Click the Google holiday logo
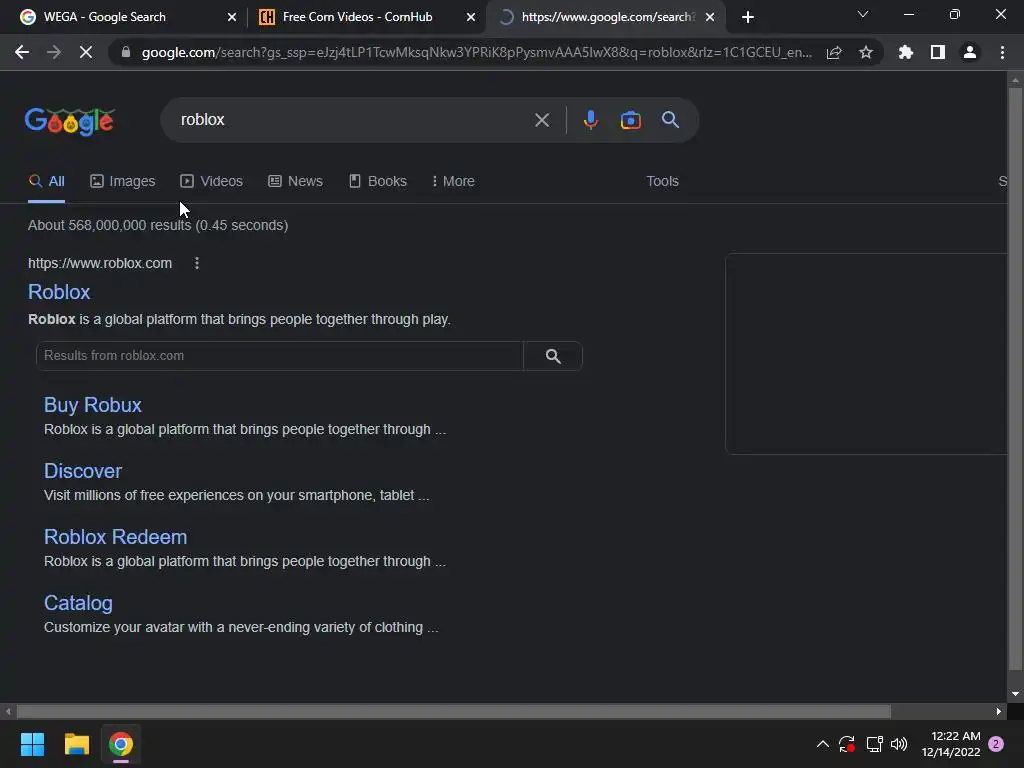 click(x=70, y=121)
